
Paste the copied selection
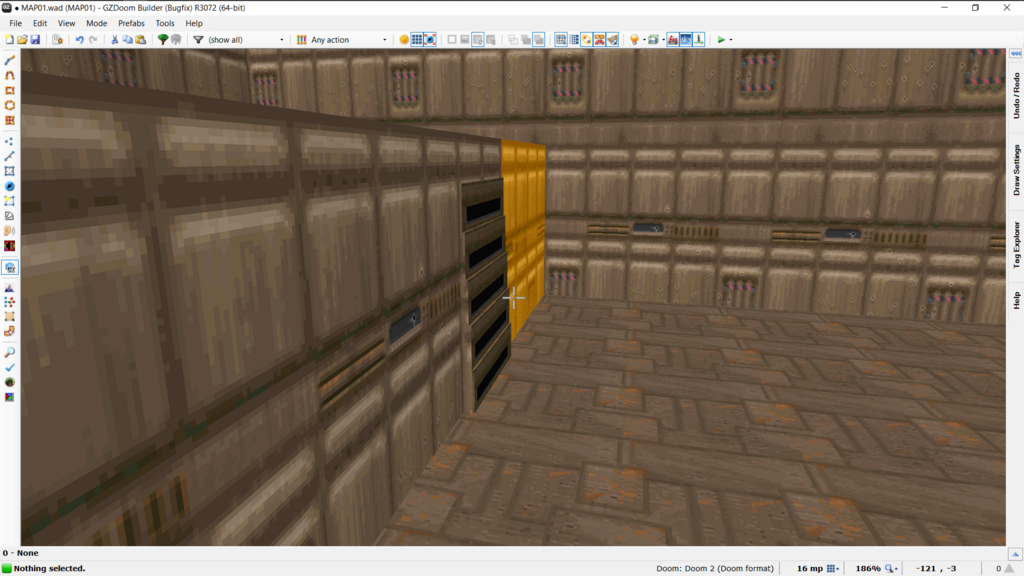pyautogui.click(x=140, y=40)
